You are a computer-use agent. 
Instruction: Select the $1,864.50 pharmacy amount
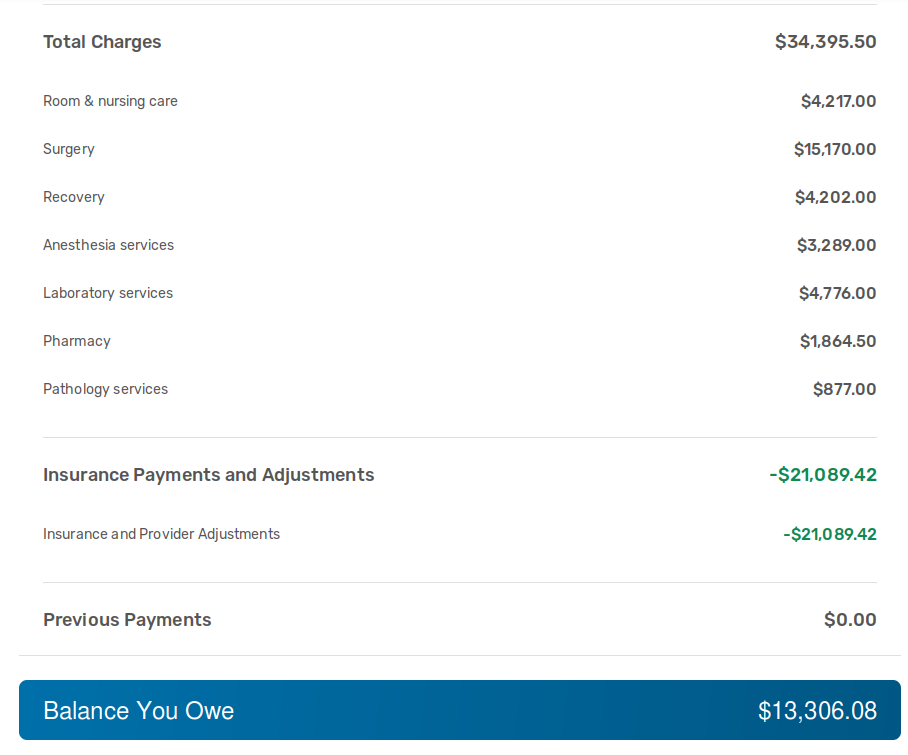point(838,342)
